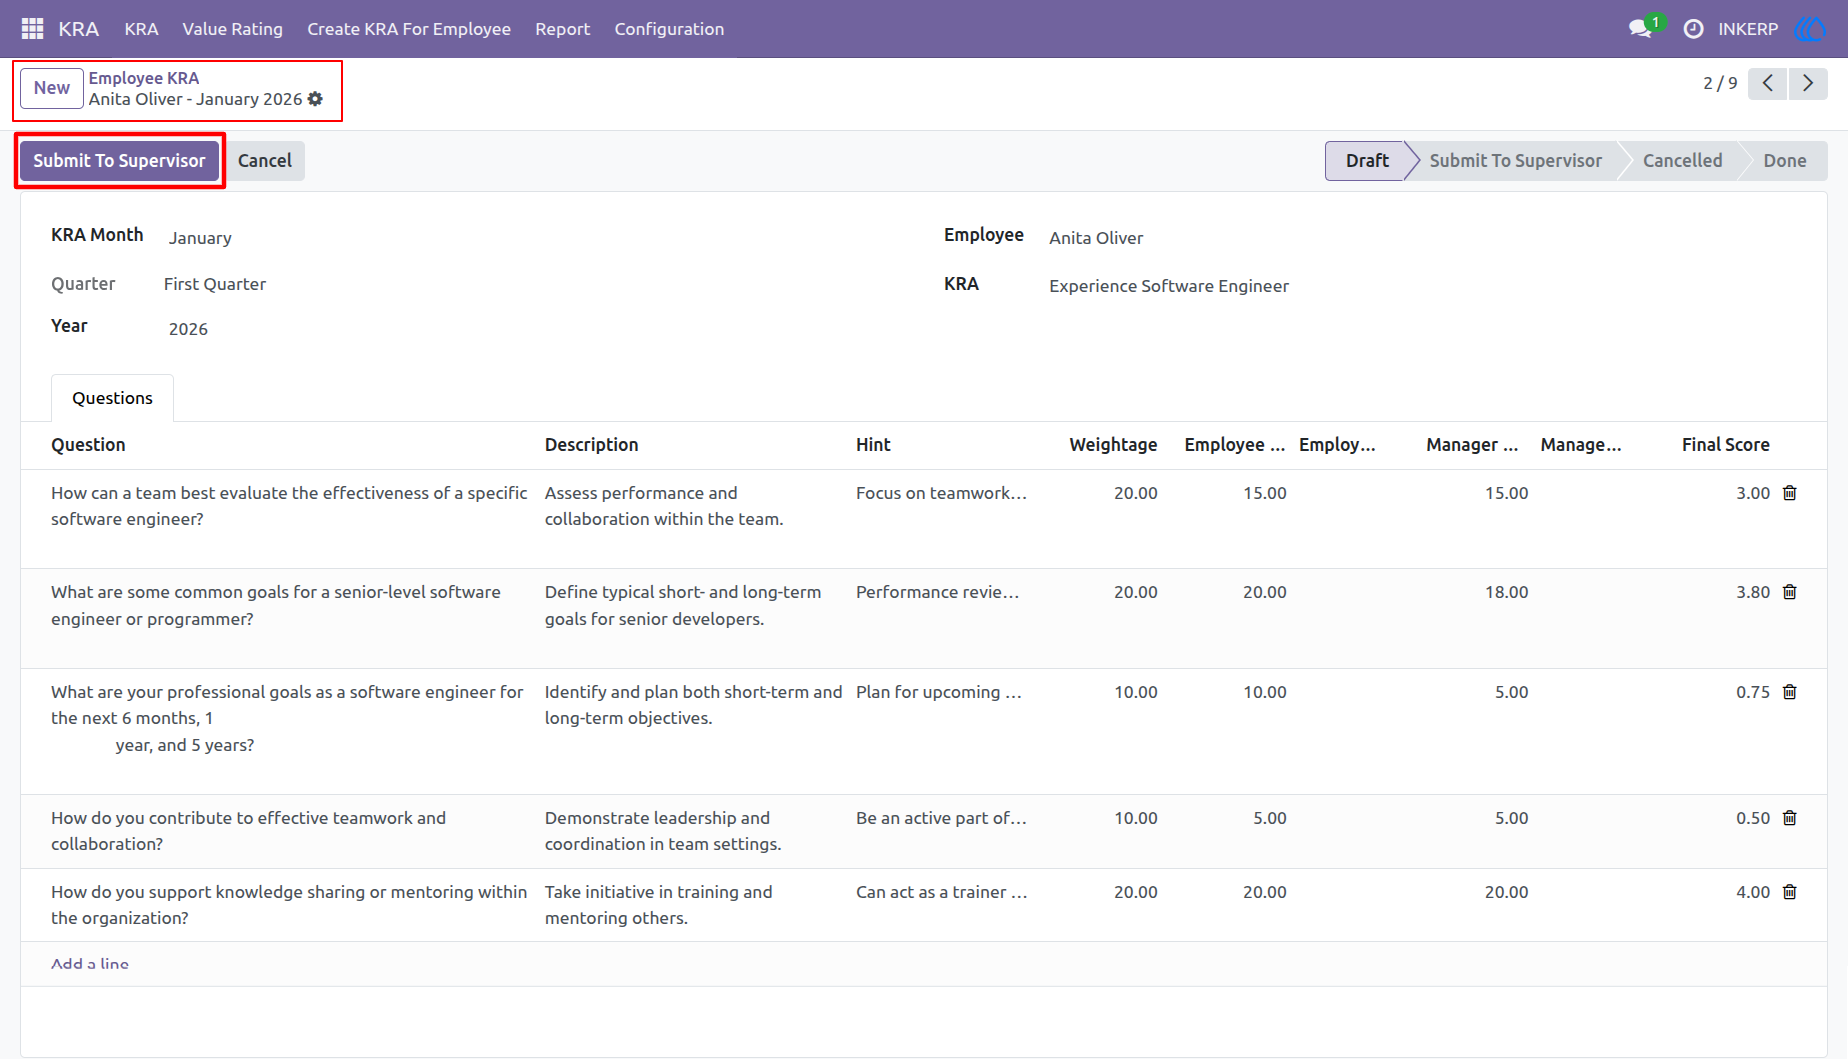
Task: Go to next record arrow
Action: (x=1808, y=84)
